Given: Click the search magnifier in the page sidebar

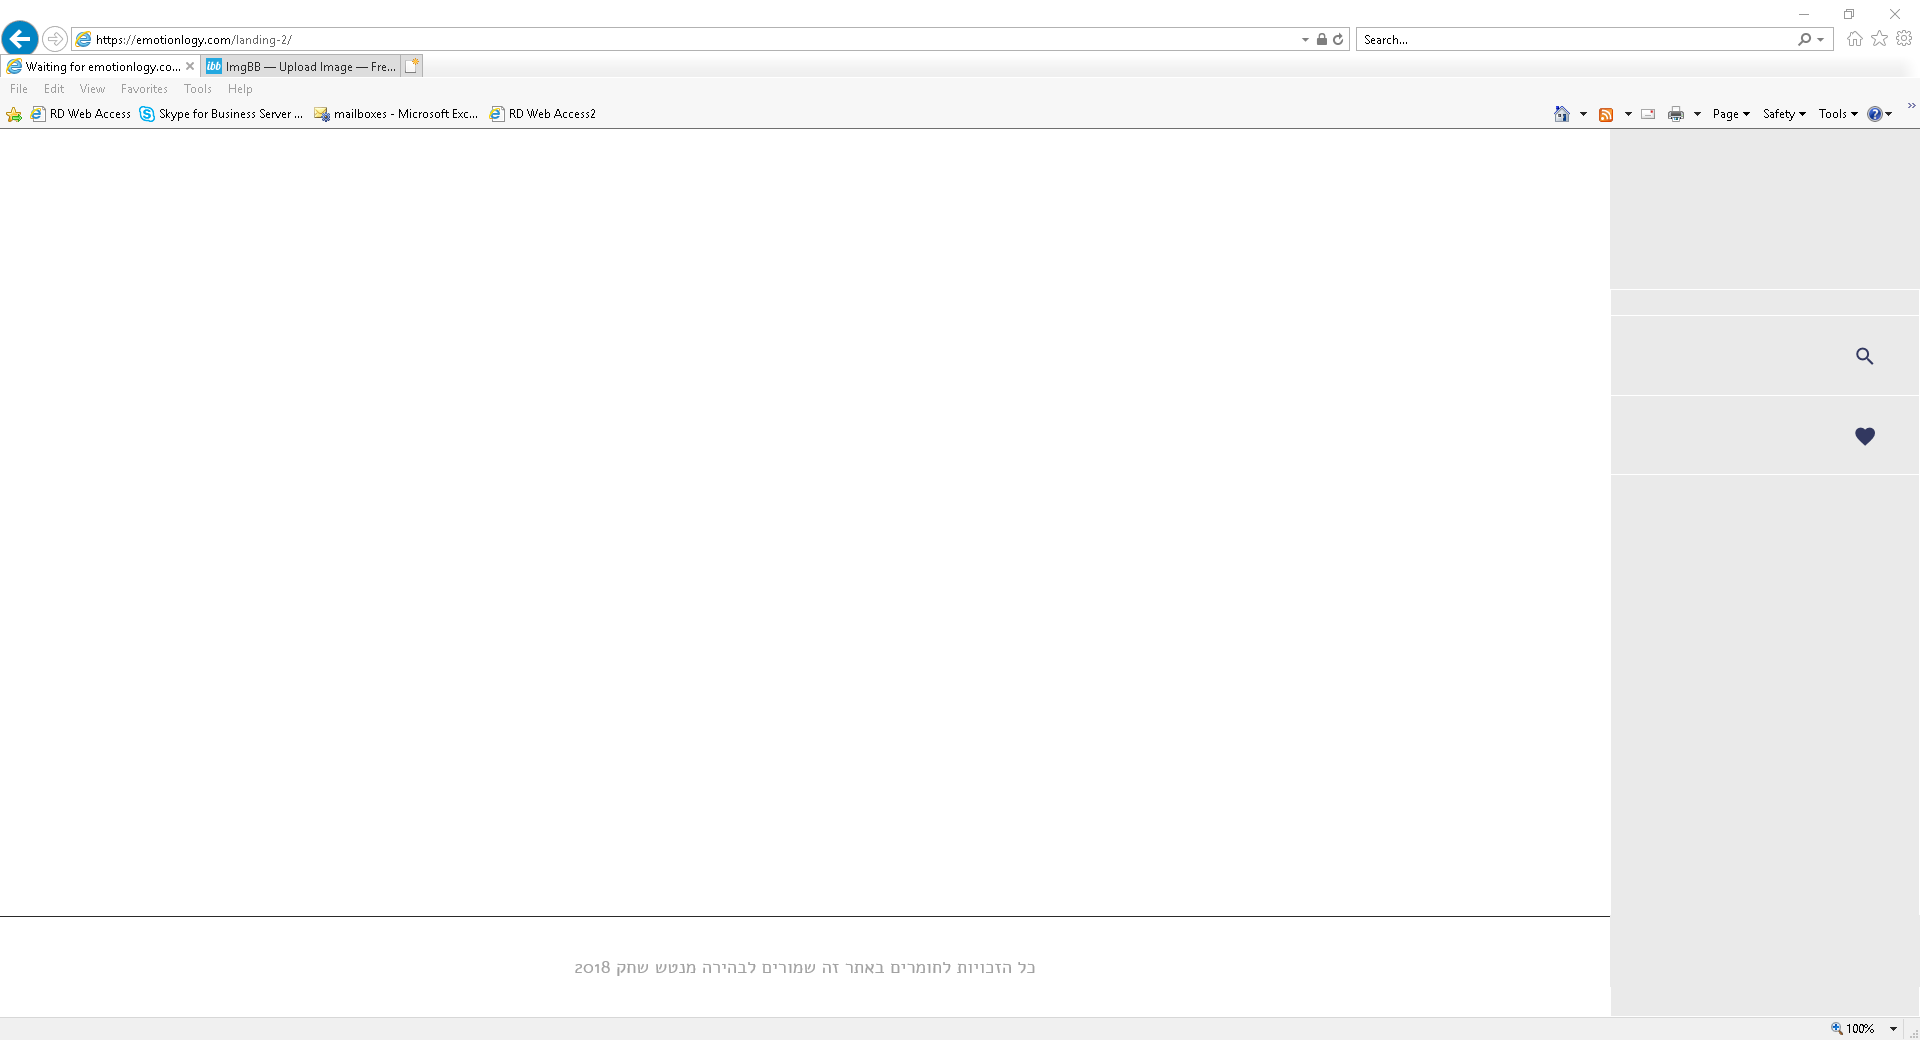Looking at the screenshot, I should tap(1865, 356).
